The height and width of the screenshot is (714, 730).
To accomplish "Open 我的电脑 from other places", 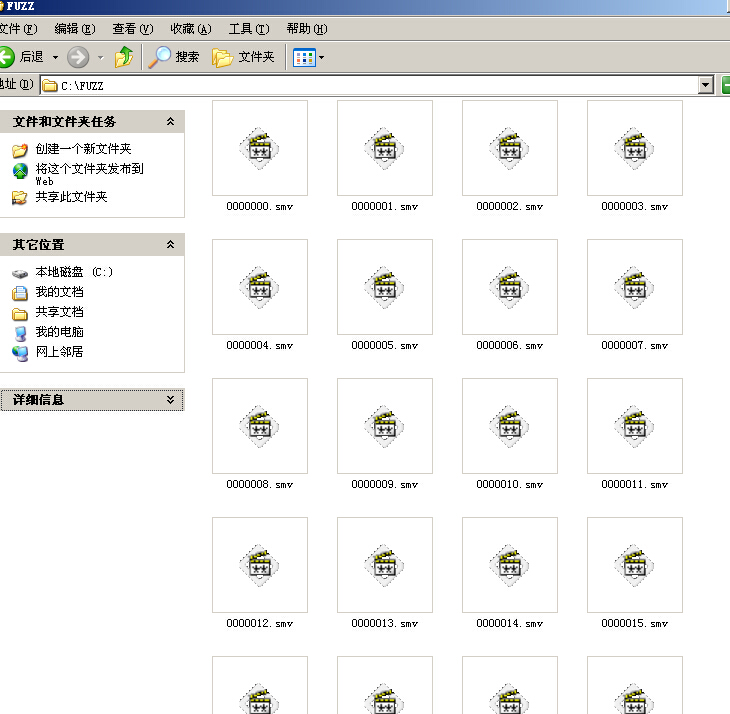I will point(59,332).
